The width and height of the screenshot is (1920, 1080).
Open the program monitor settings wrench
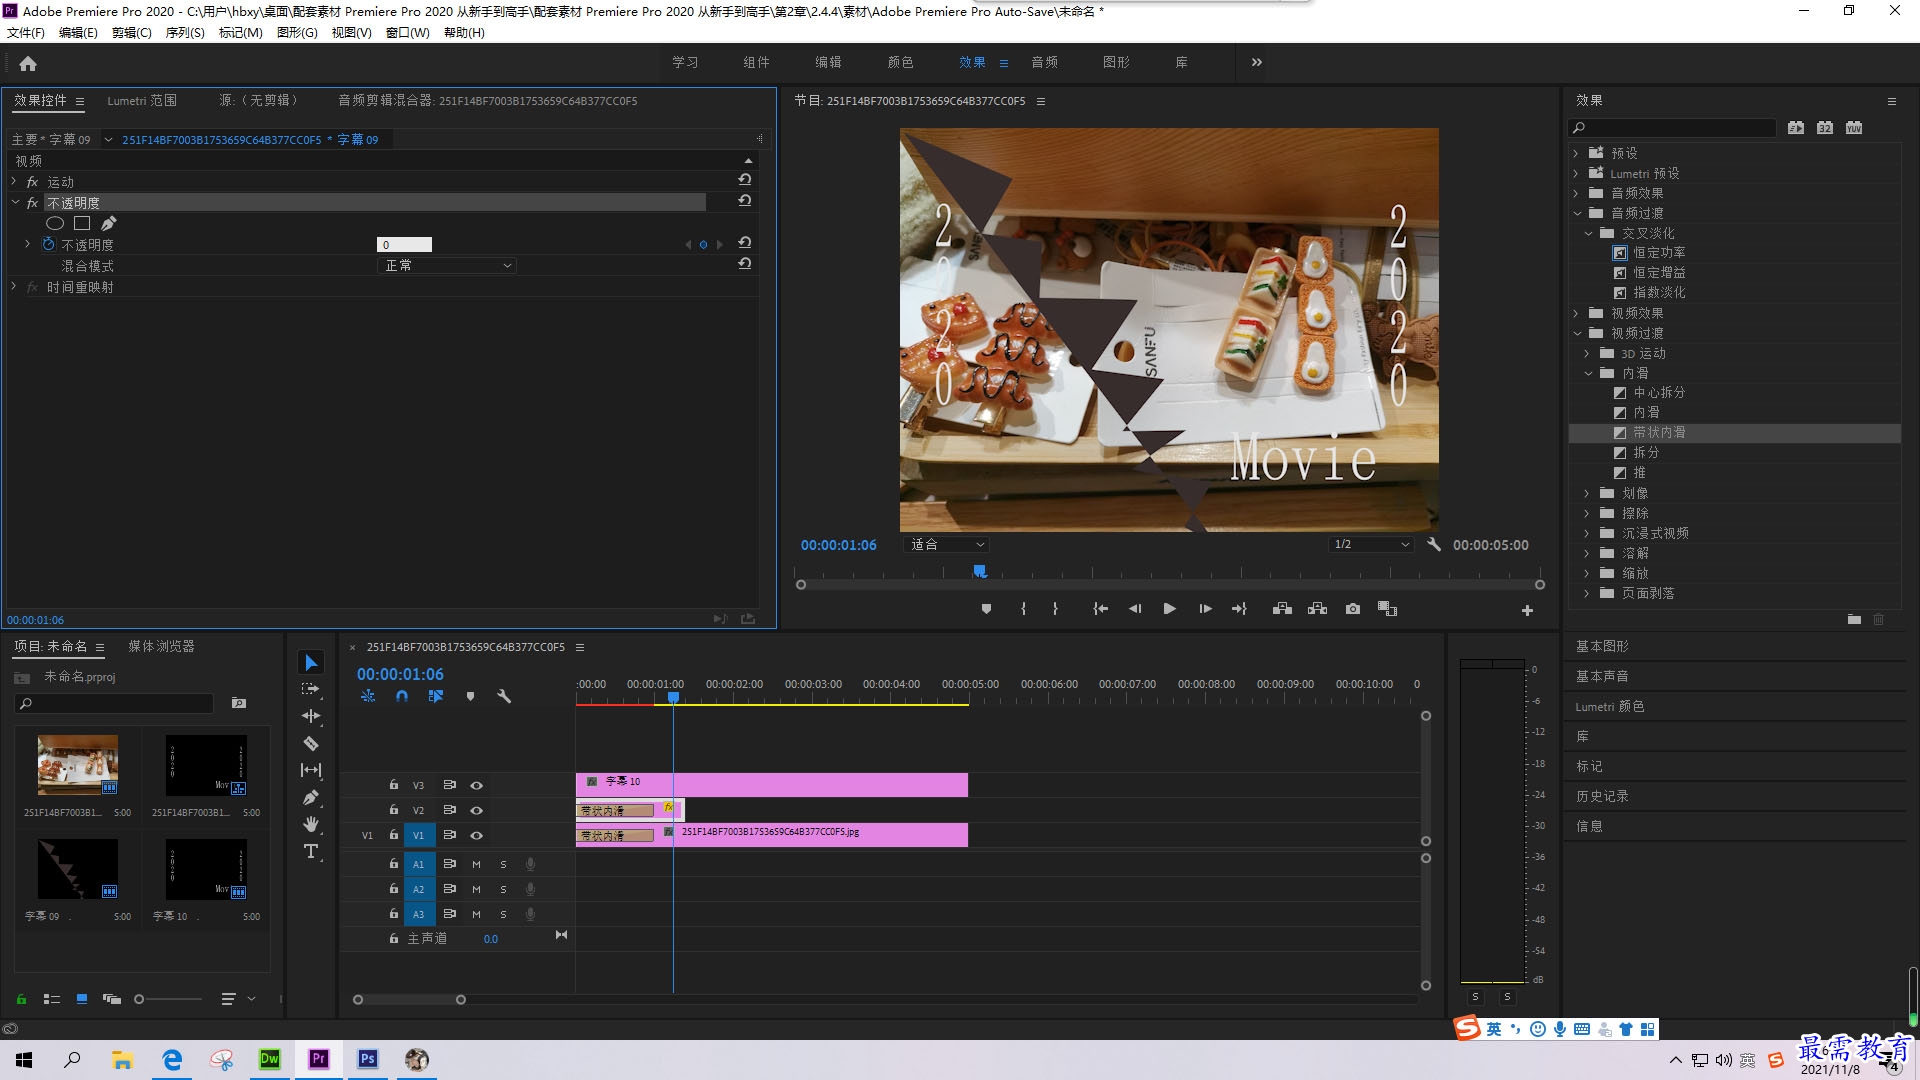1433,545
